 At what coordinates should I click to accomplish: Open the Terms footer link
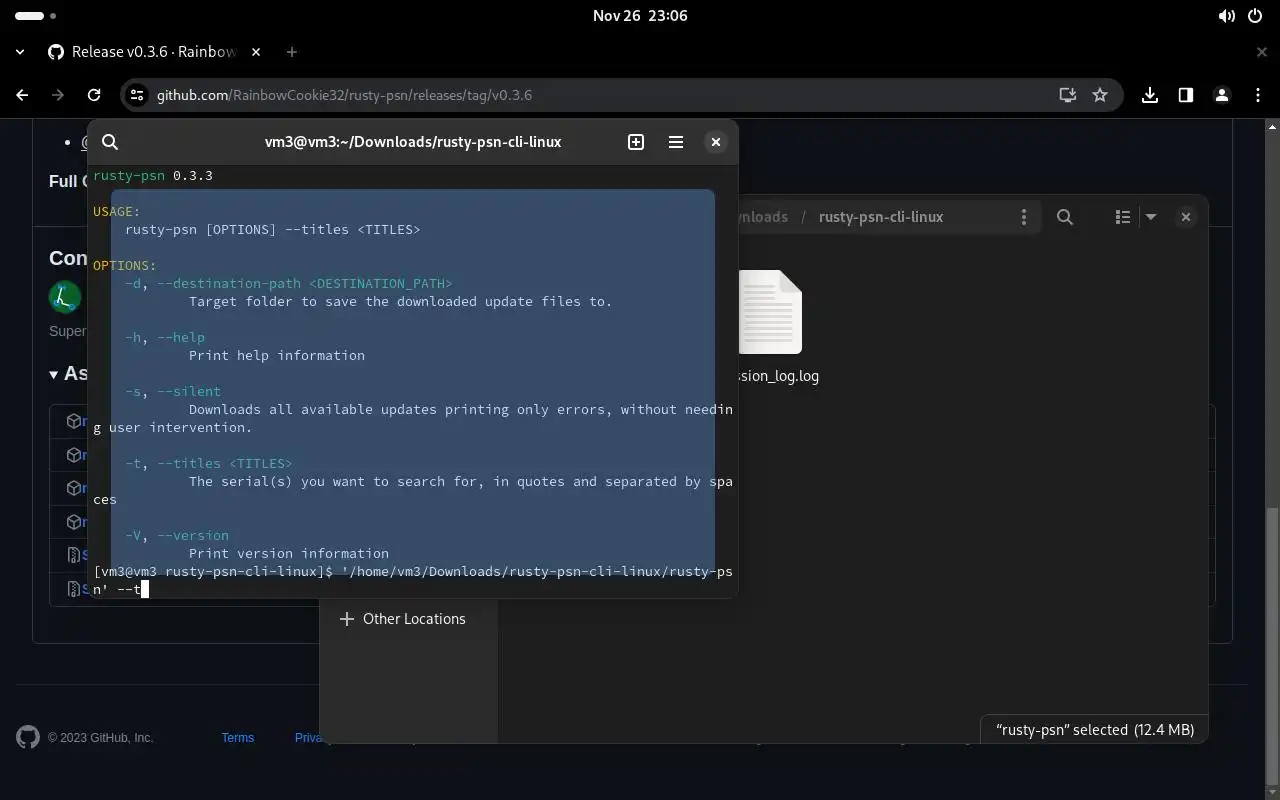point(238,738)
